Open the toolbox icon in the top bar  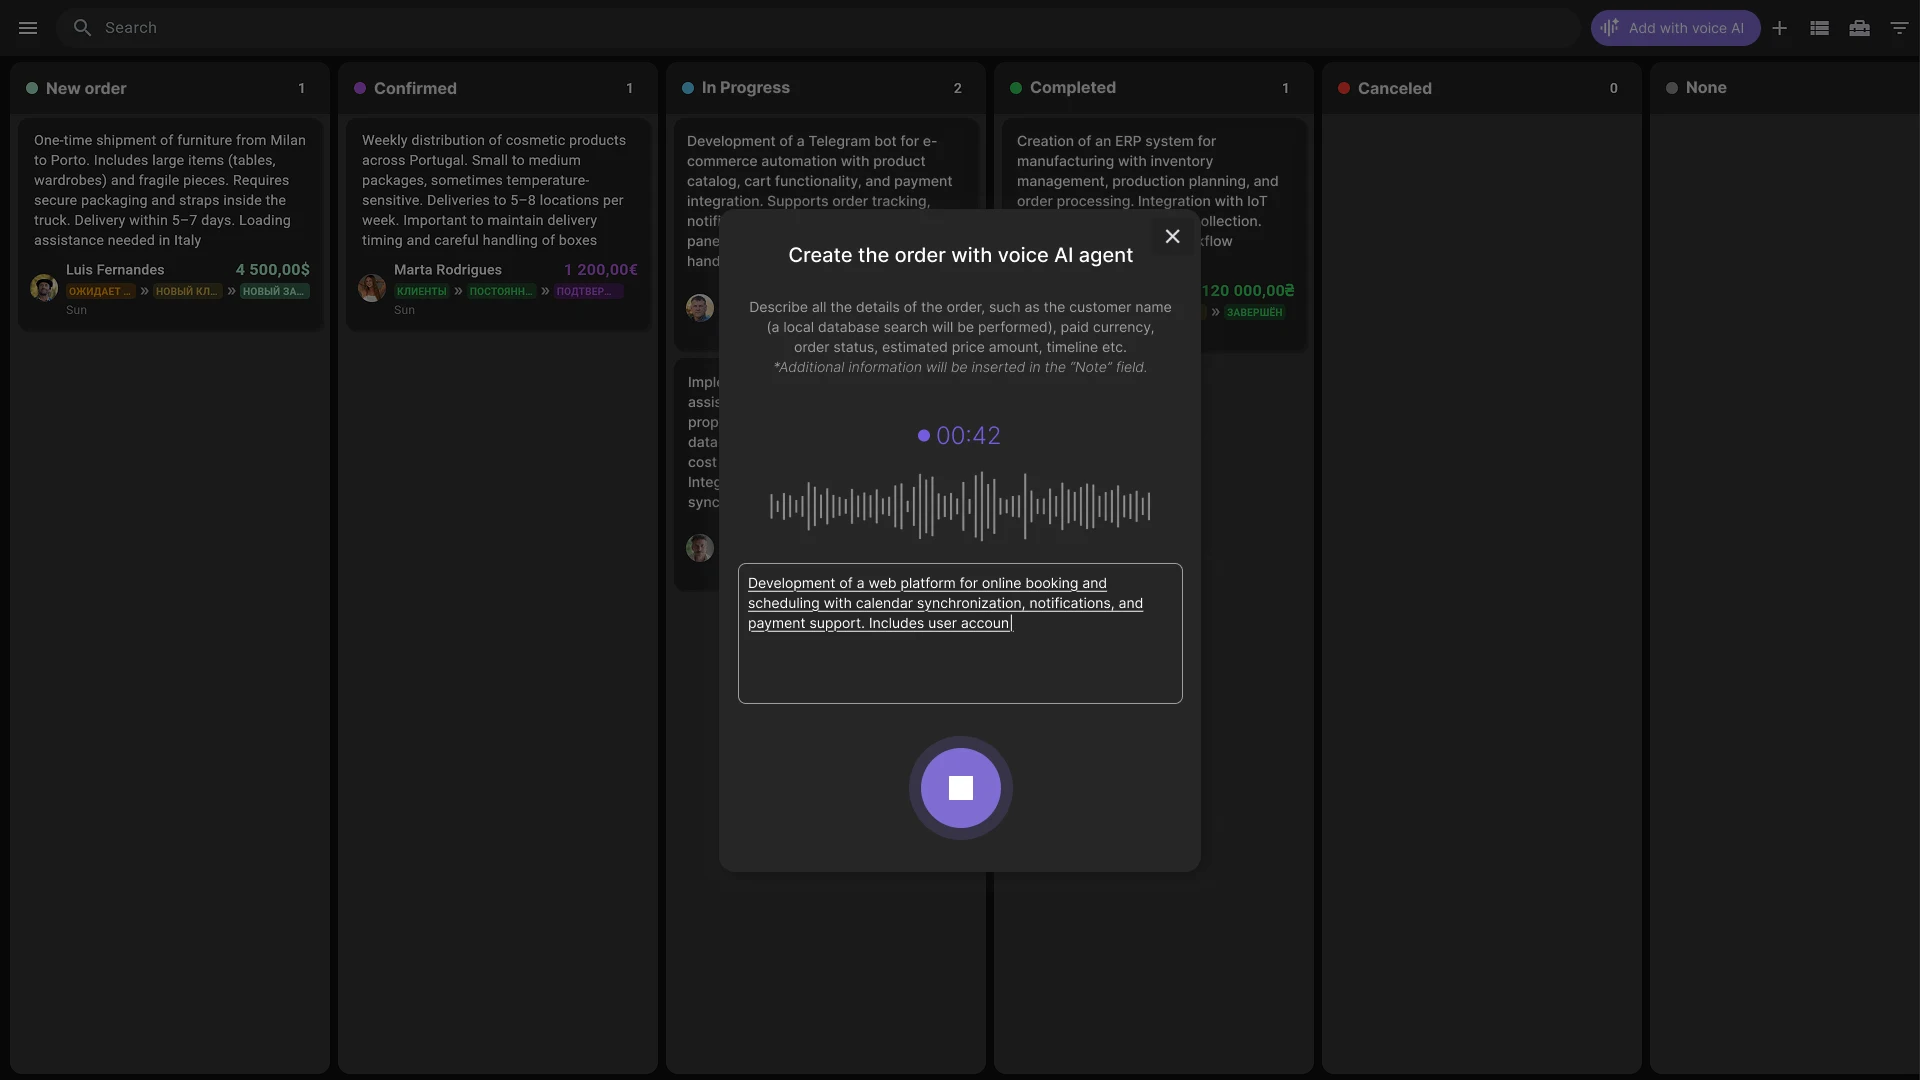point(1859,27)
